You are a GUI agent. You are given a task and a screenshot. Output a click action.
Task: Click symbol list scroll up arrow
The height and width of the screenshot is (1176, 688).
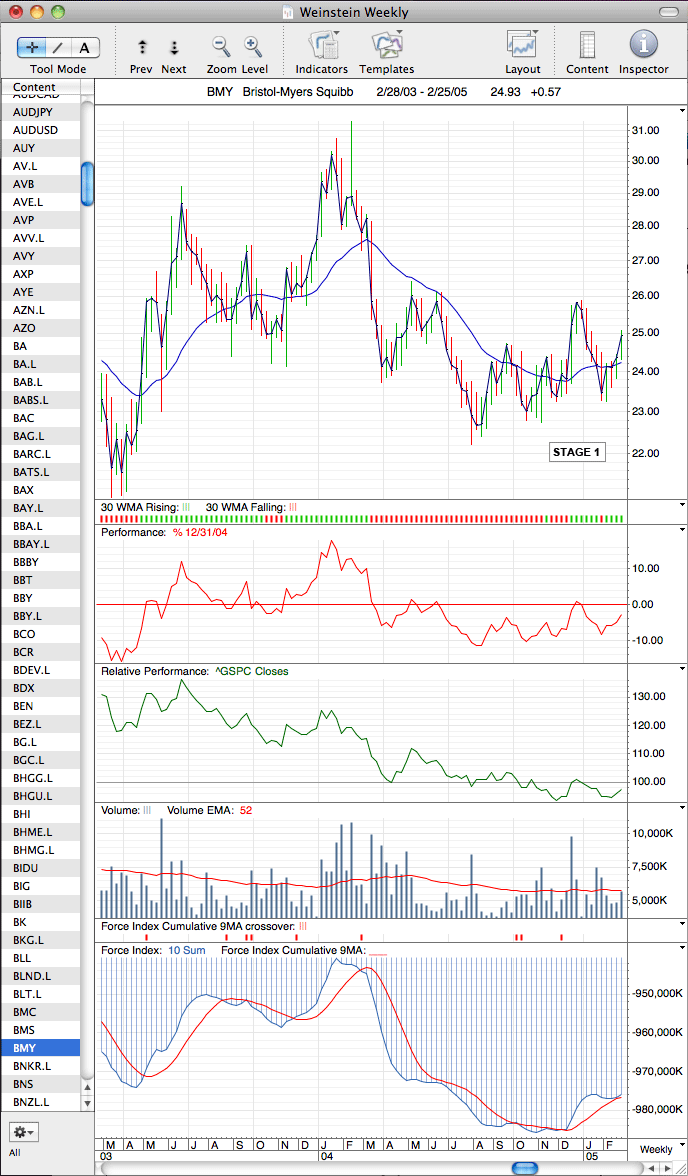tap(87, 1087)
